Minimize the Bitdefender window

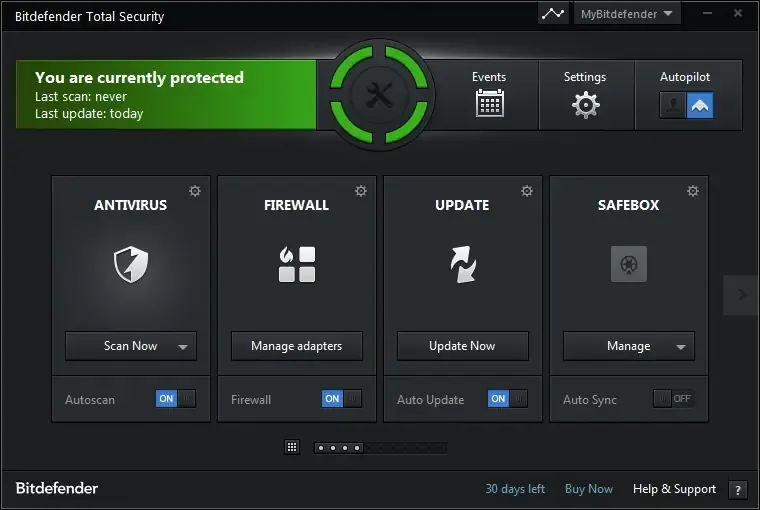pos(708,14)
